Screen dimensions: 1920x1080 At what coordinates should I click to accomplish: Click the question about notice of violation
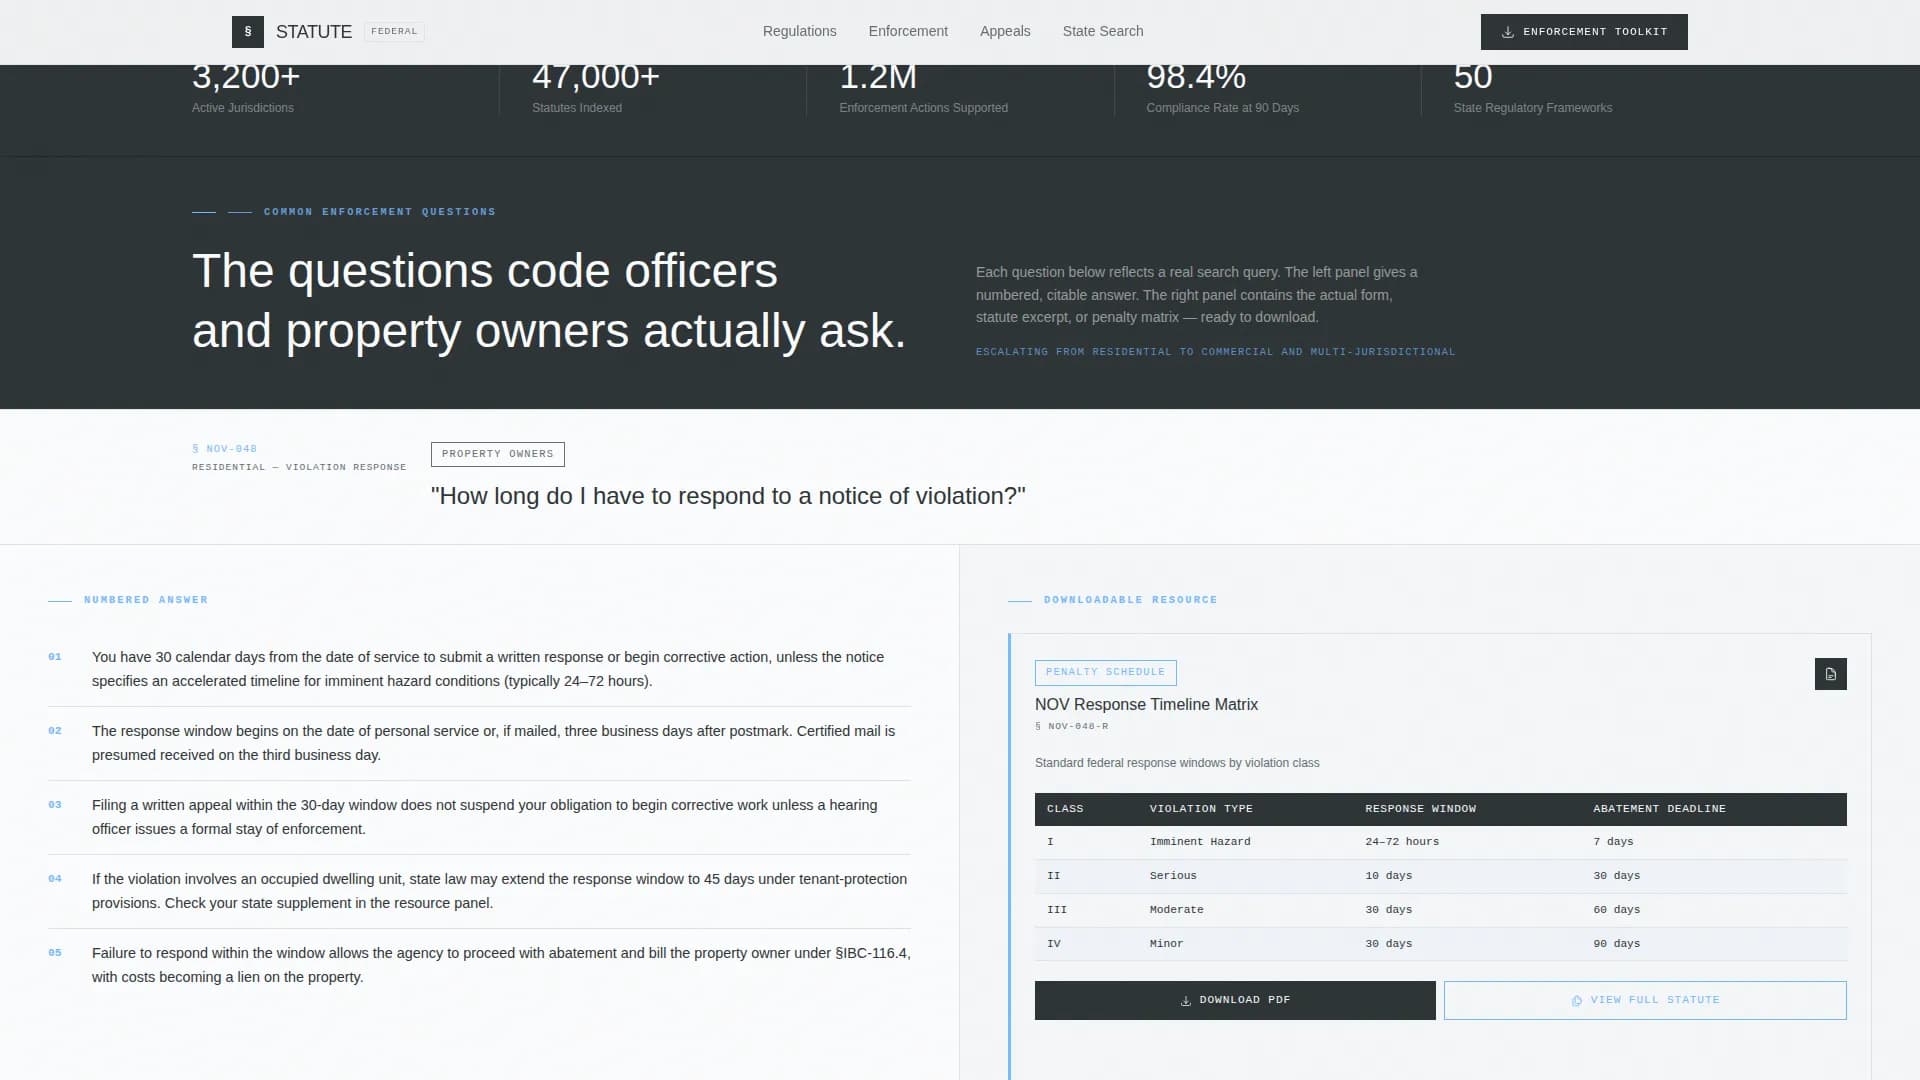pyautogui.click(x=728, y=496)
